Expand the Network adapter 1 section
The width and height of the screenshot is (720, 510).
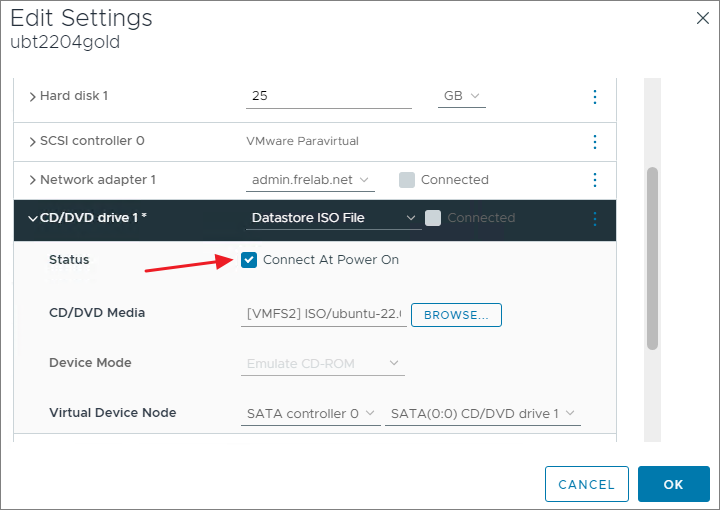coord(32,180)
